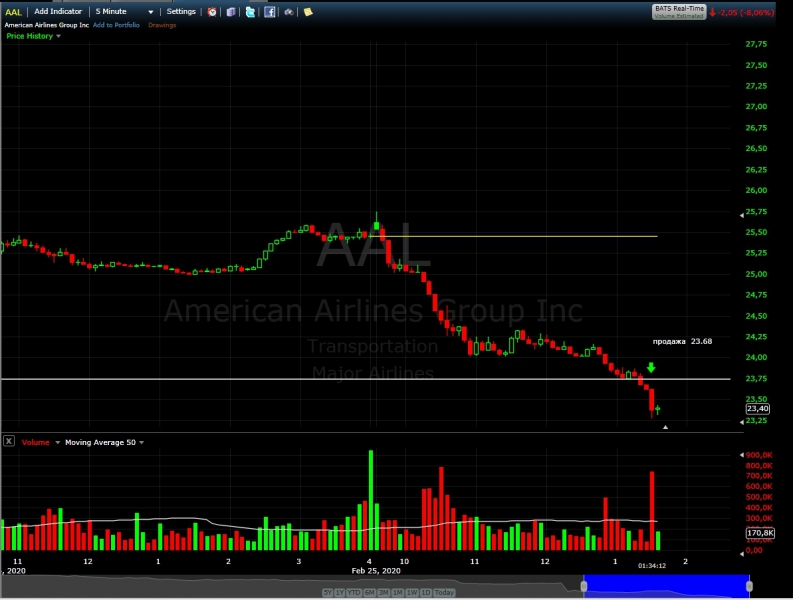Viewport: 793px width, 600px height.
Task: Click the blue selected range region
Action: point(667,586)
